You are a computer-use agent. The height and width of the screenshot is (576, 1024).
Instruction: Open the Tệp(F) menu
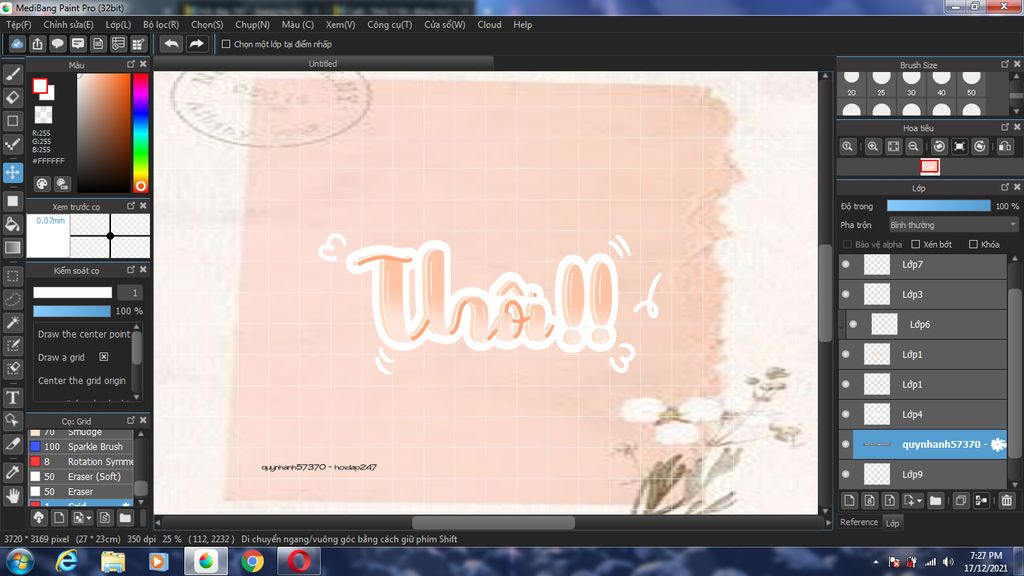click(18, 25)
